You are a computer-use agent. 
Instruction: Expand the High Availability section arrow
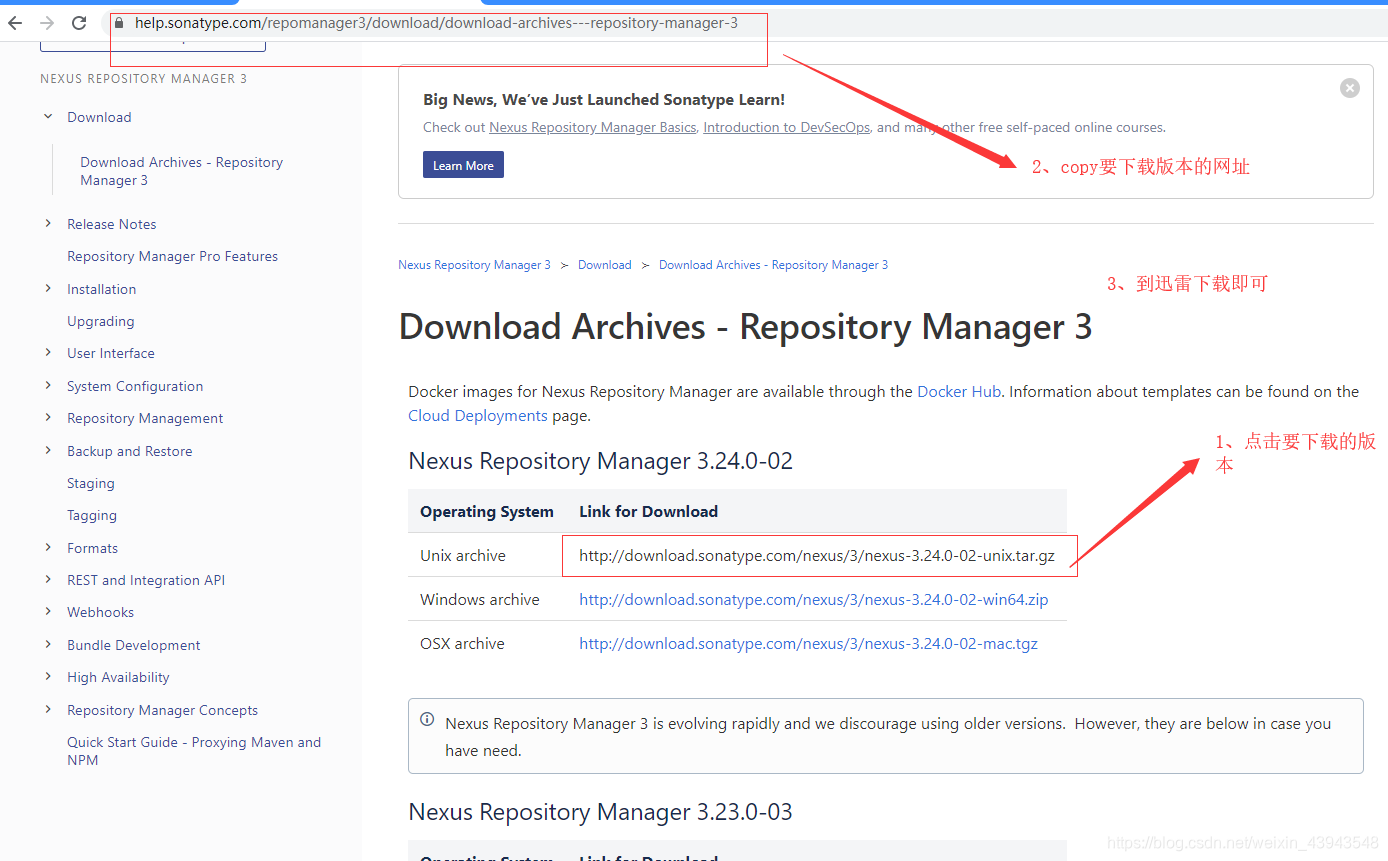(x=48, y=677)
